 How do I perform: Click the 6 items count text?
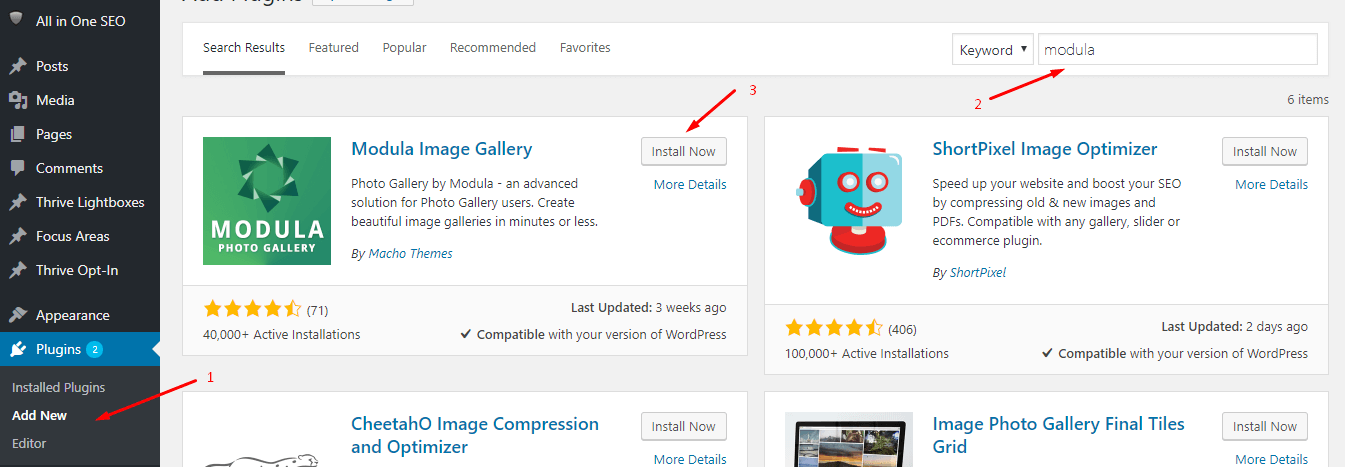pyautogui.click(x=1308, y=99)
